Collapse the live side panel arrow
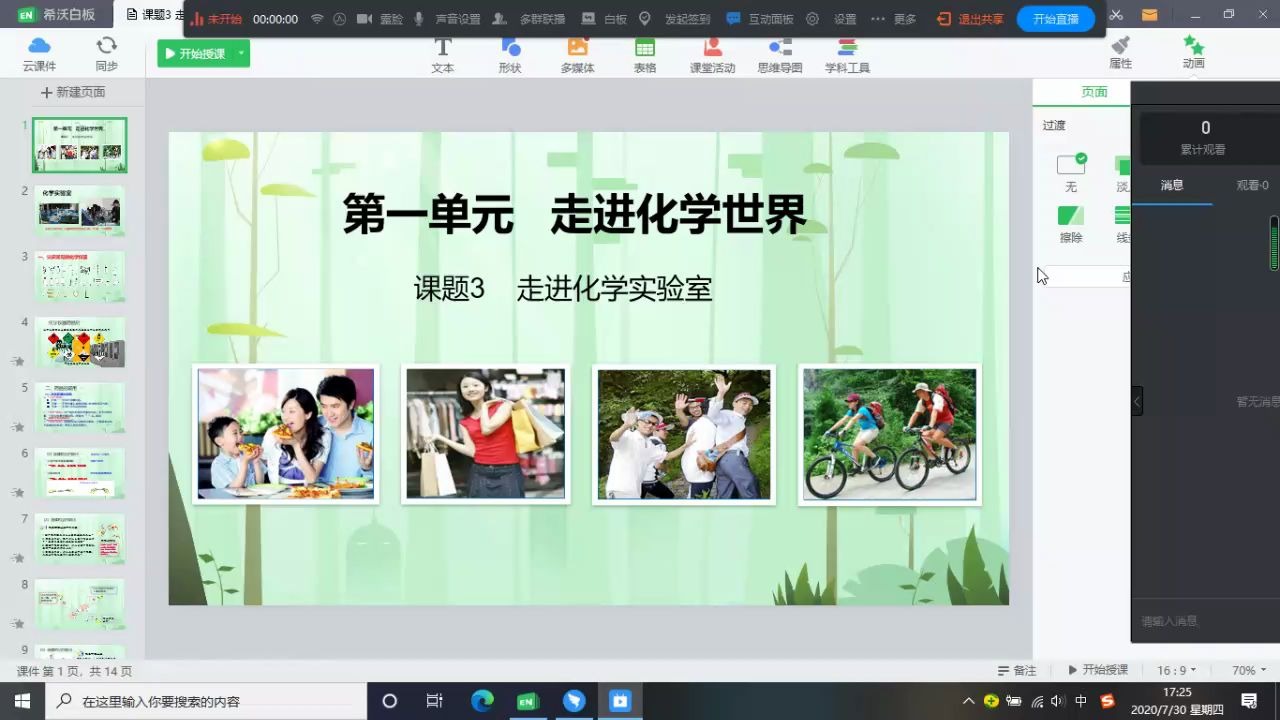The height and width of the screenshot is (720, 1280). click(x=1137, y=401)
